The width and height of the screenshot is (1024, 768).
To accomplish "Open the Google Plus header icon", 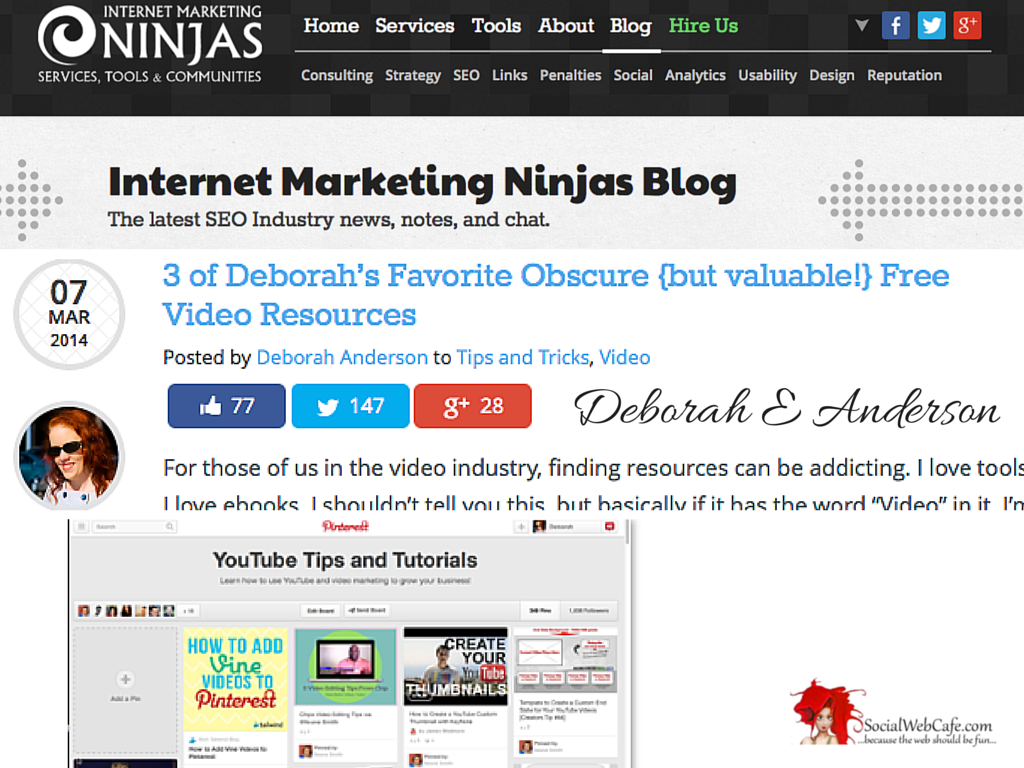I will pos(967,26).
